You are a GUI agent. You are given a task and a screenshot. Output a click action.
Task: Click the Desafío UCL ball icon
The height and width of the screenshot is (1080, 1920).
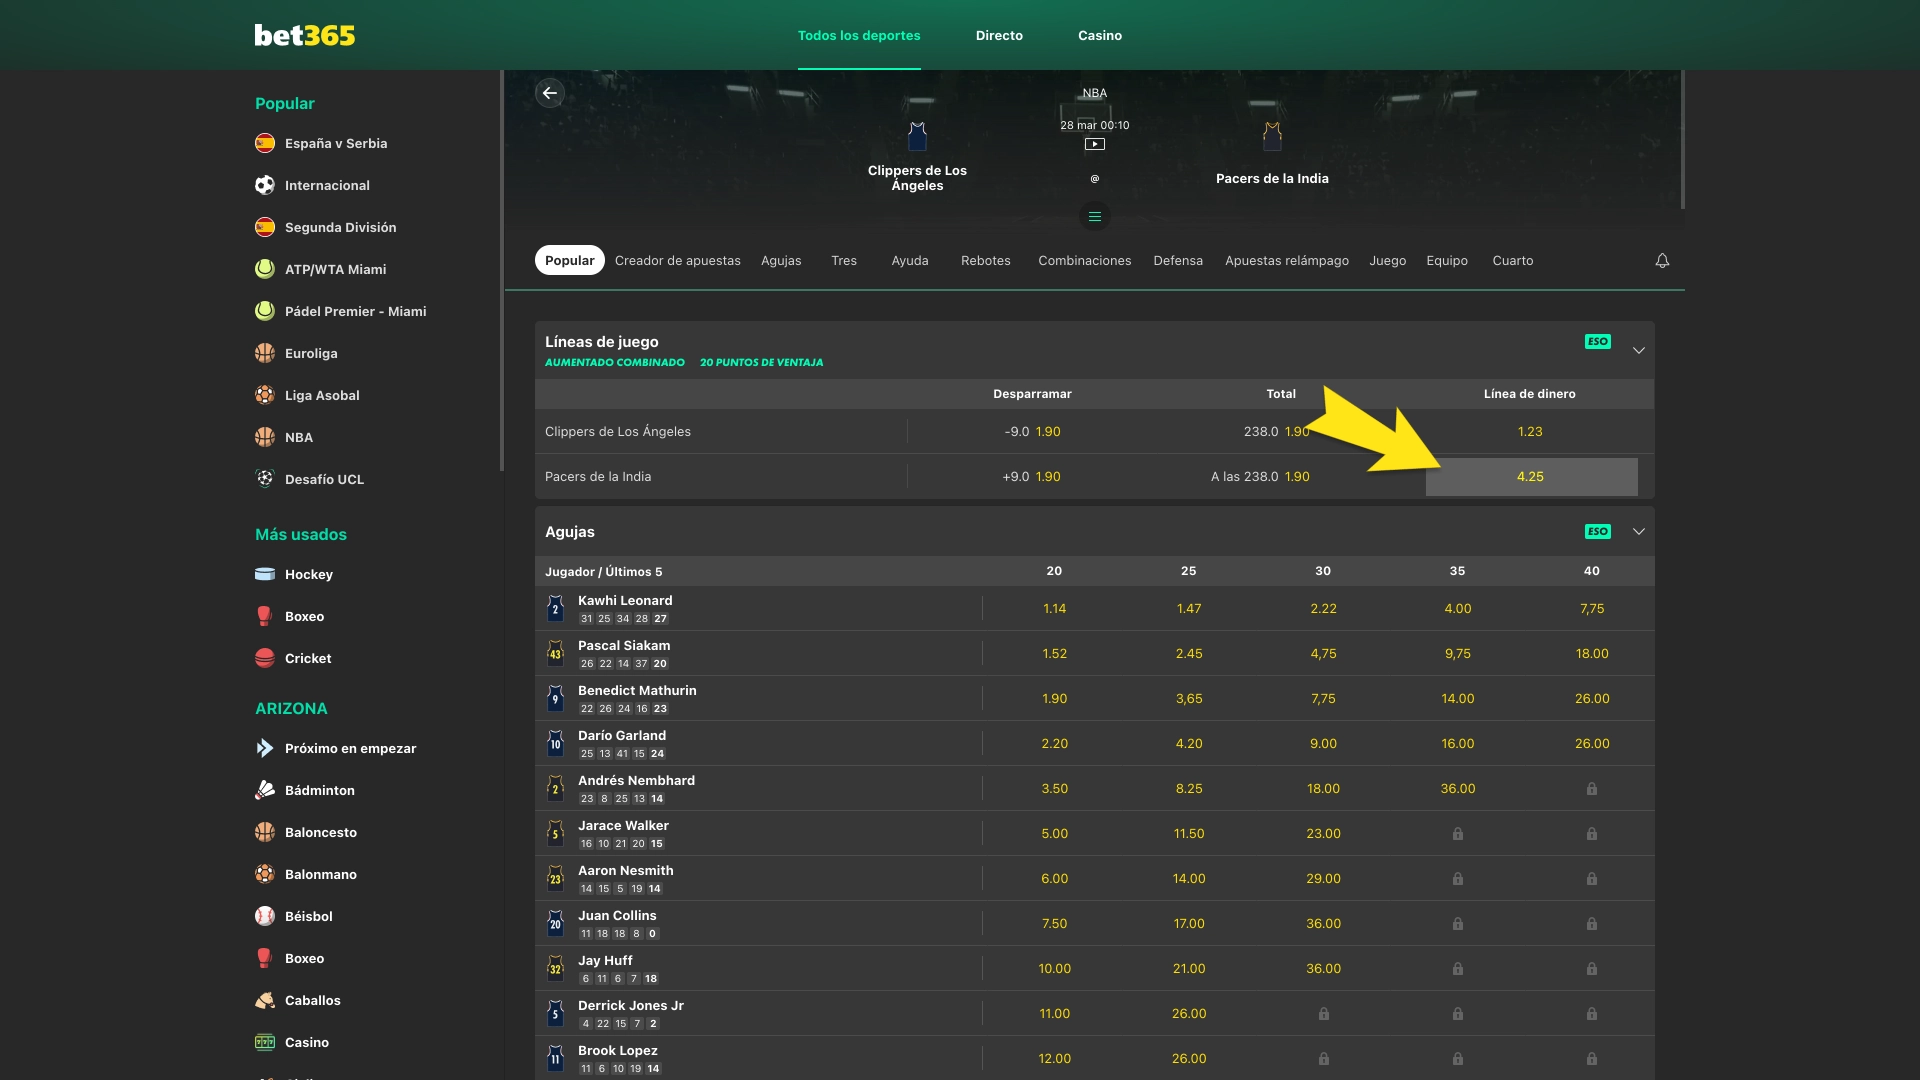click(x=265, y=479)
